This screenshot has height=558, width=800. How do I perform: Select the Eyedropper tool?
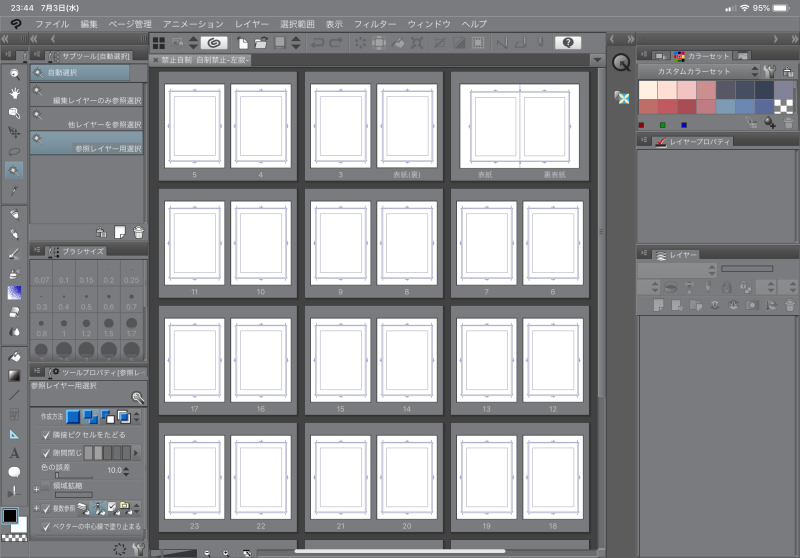click(x=14, y=191)
